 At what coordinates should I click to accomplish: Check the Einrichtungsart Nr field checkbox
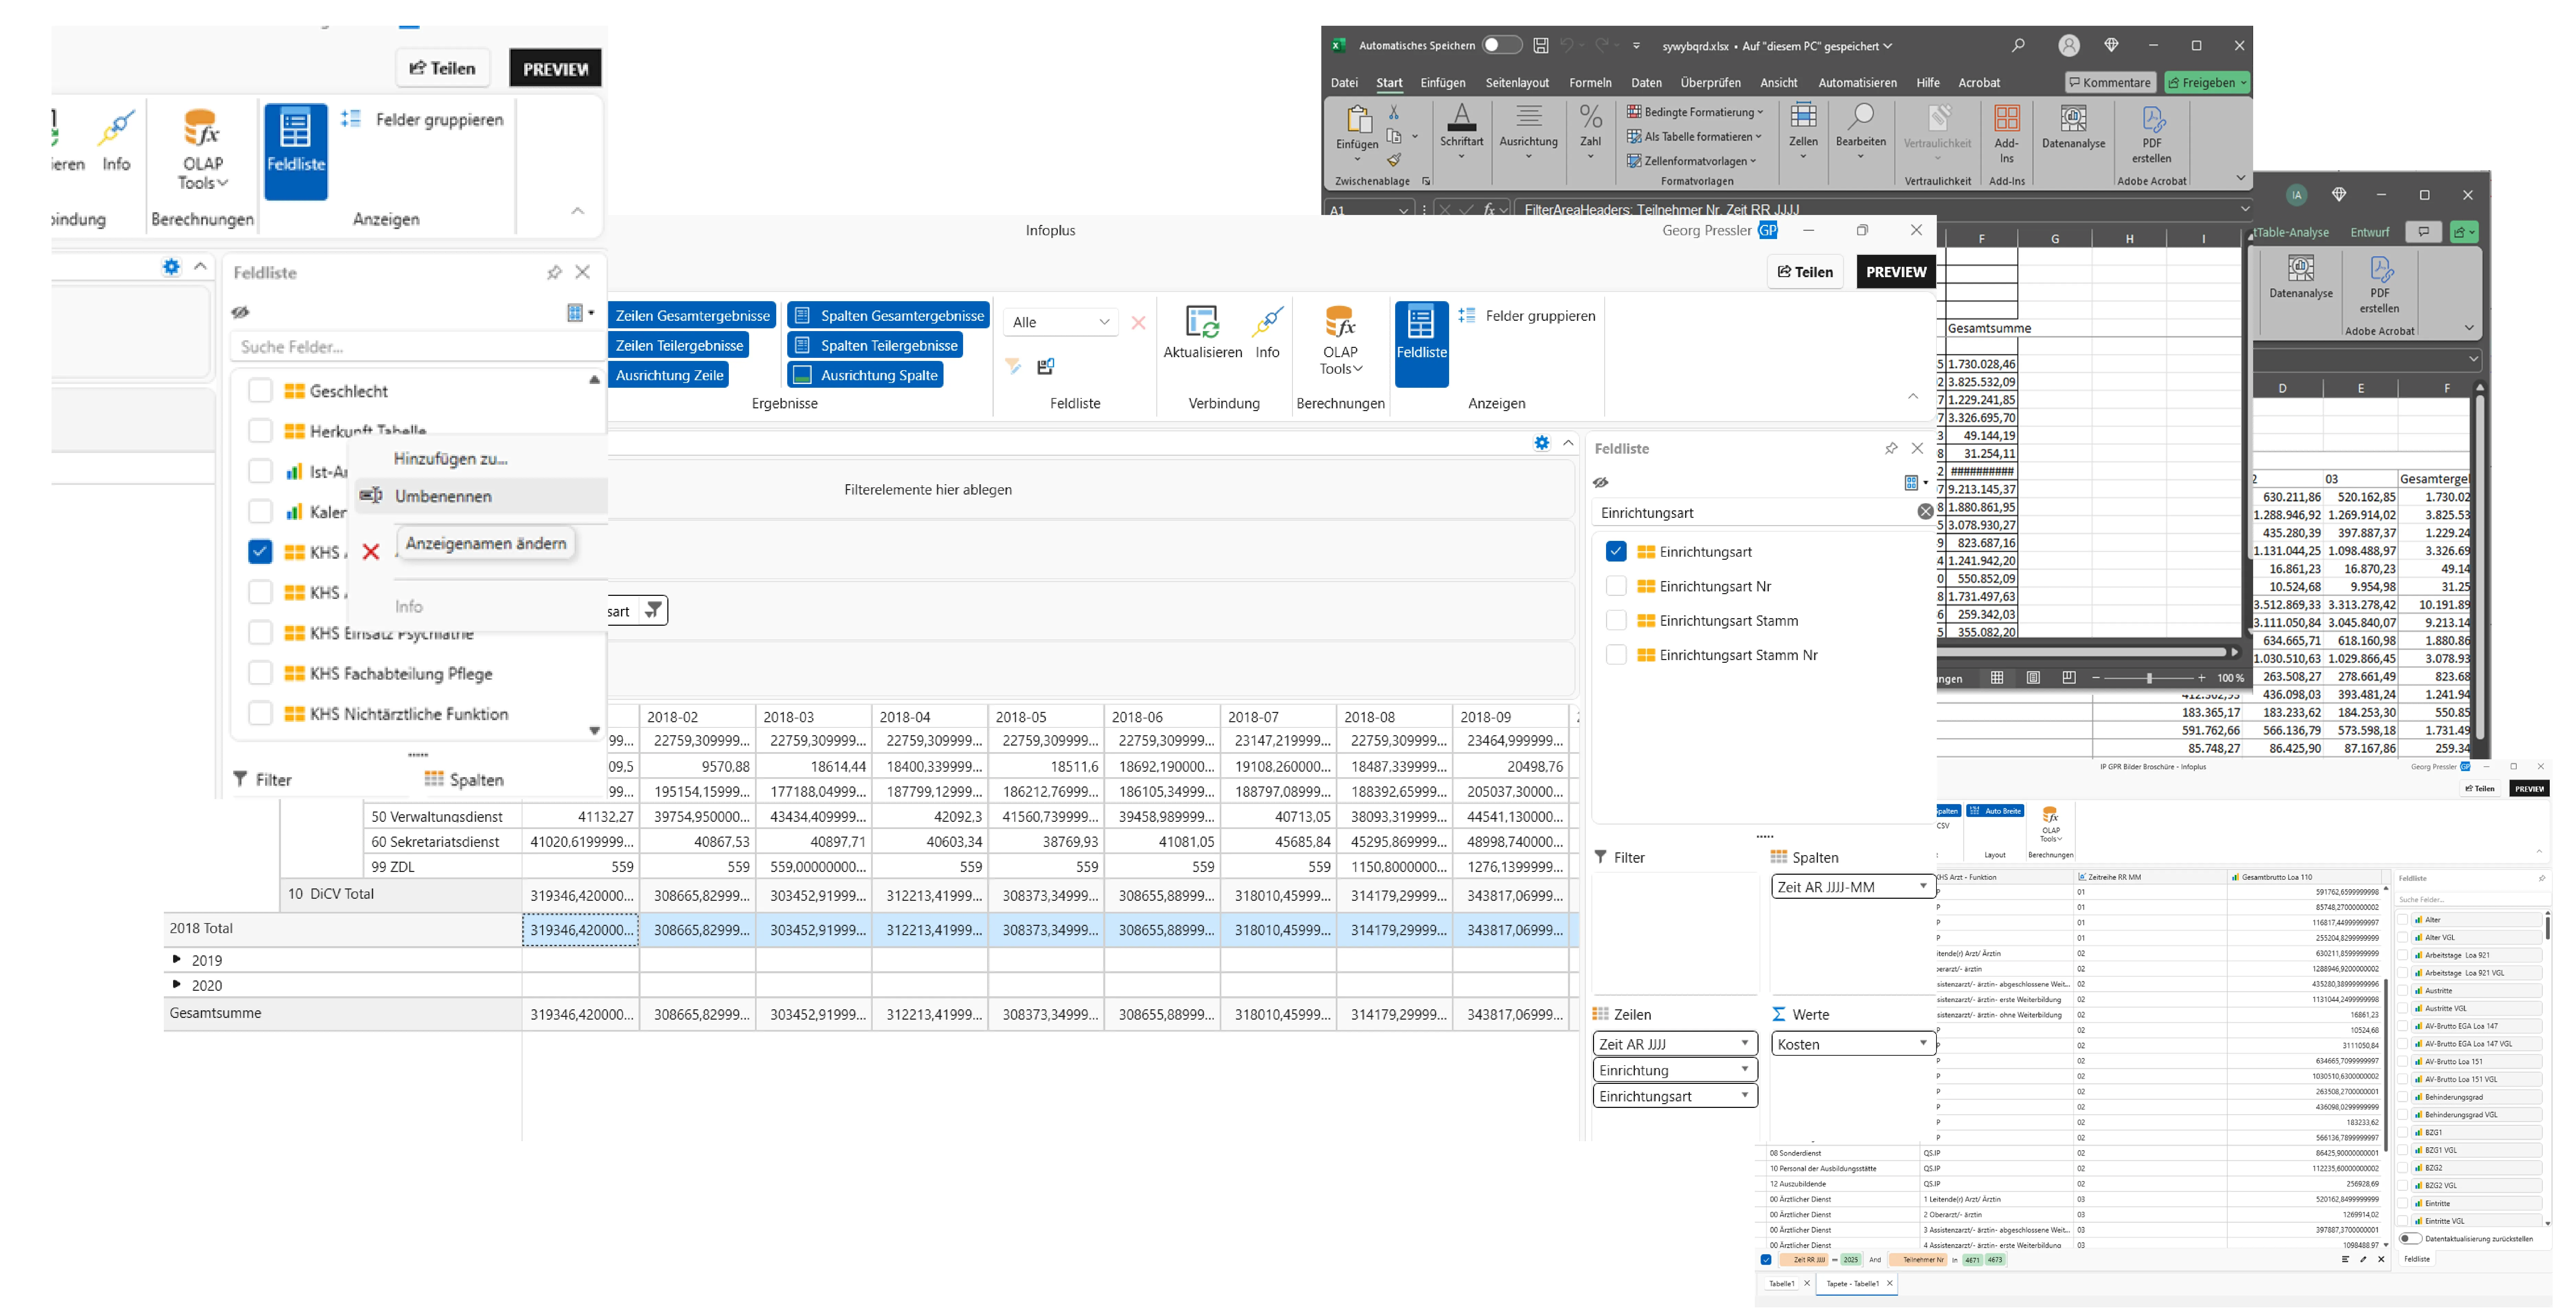point(1616,586)
